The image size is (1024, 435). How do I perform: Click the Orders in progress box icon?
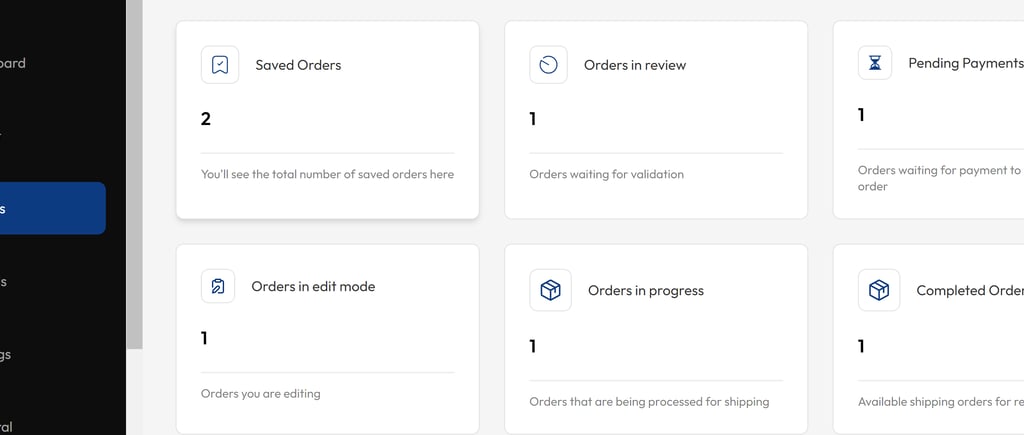550,290
